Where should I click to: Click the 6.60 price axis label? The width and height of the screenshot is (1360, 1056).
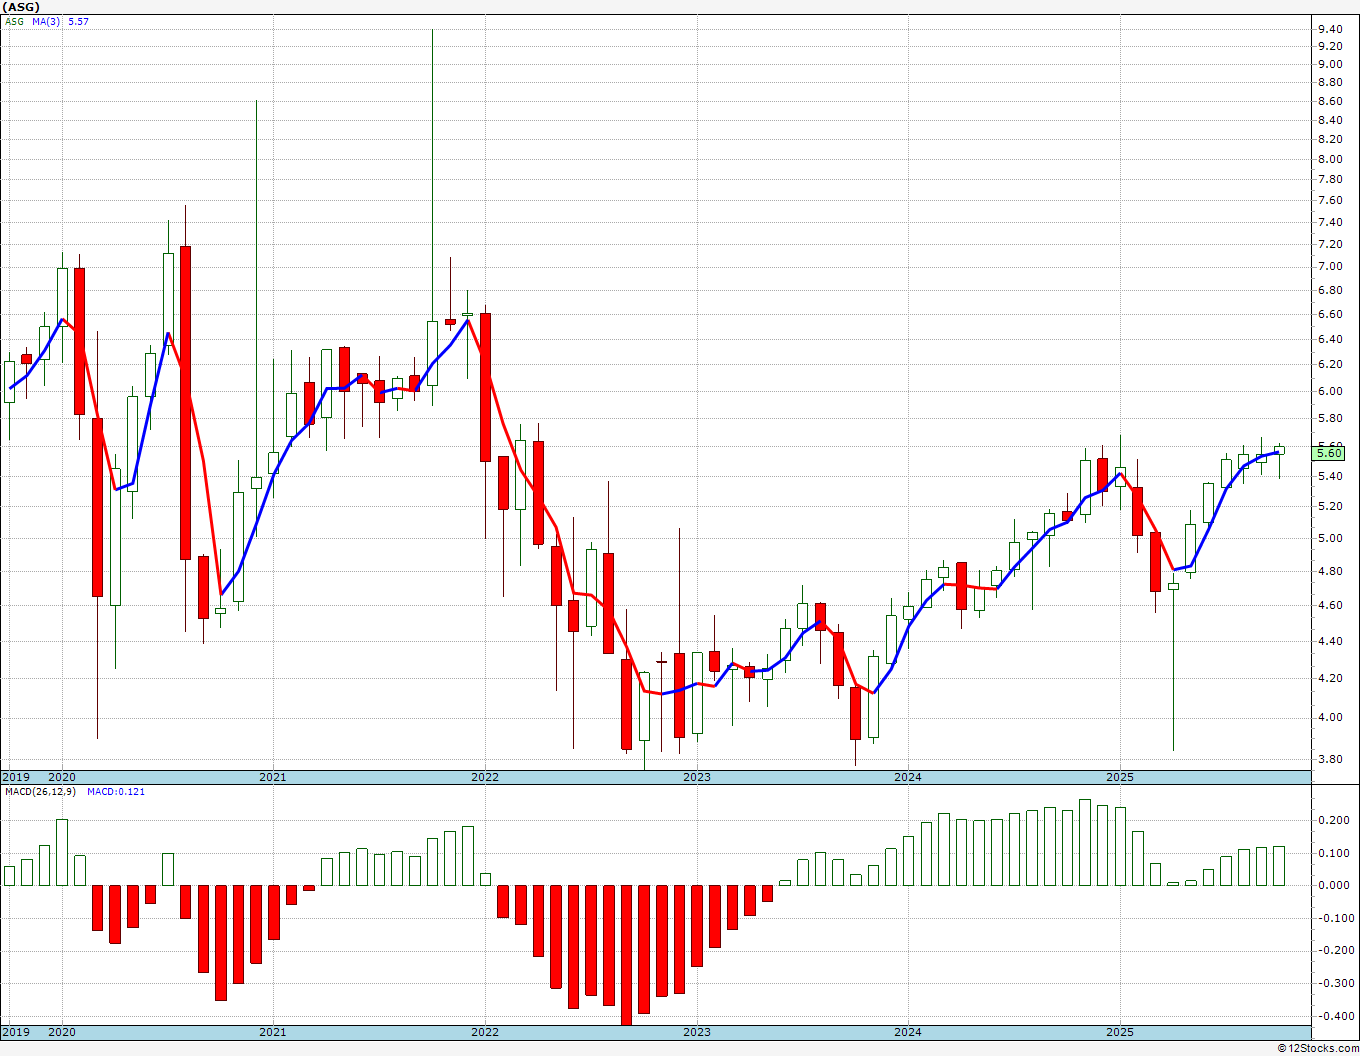[x=1330, y=314]
